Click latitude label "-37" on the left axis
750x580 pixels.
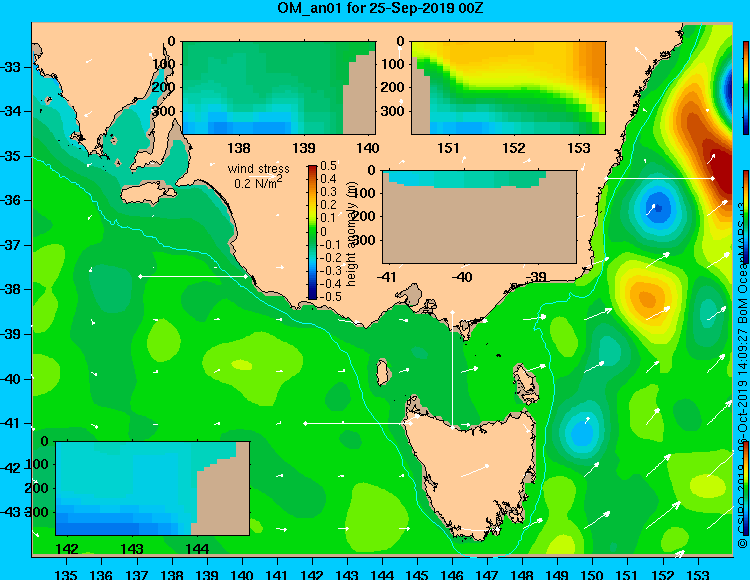(11, 245)
